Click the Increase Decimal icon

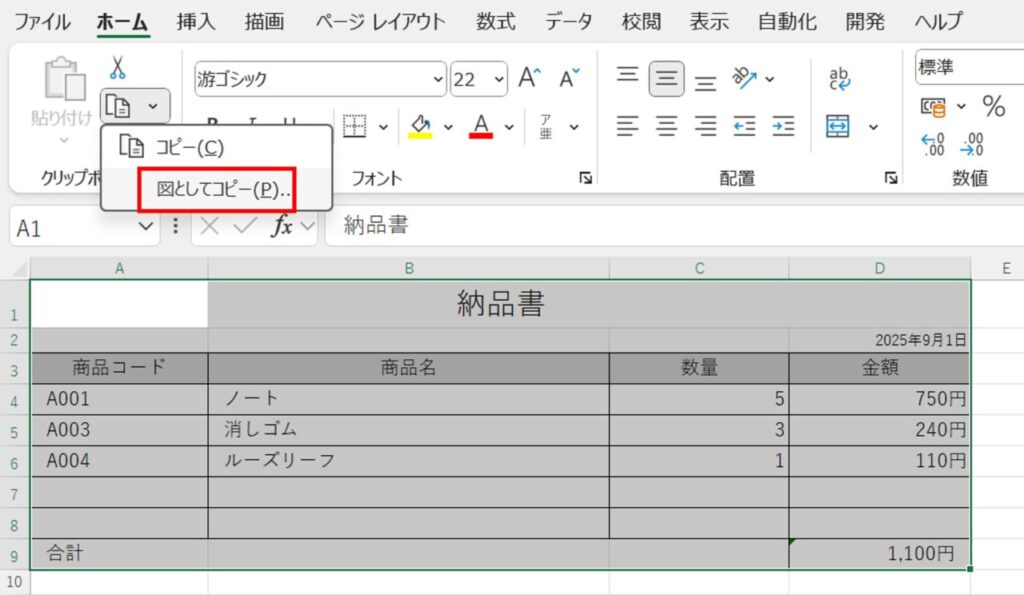point(931,144)
